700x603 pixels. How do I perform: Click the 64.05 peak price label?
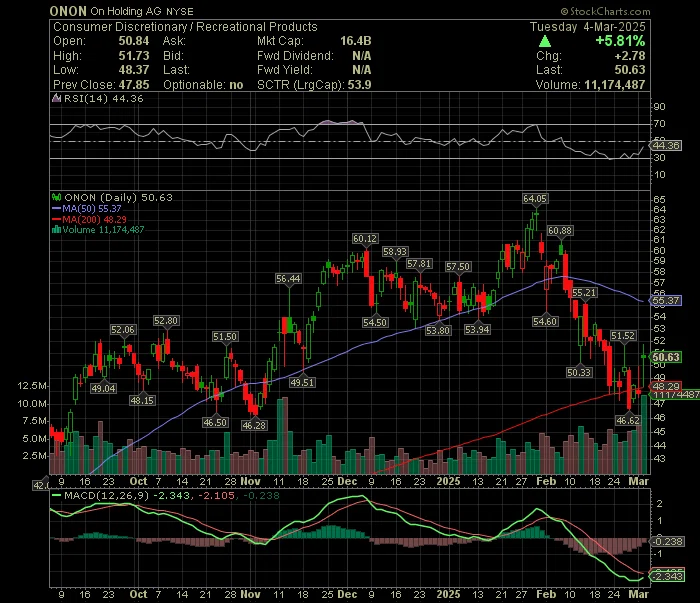click(x=535, y=199)
